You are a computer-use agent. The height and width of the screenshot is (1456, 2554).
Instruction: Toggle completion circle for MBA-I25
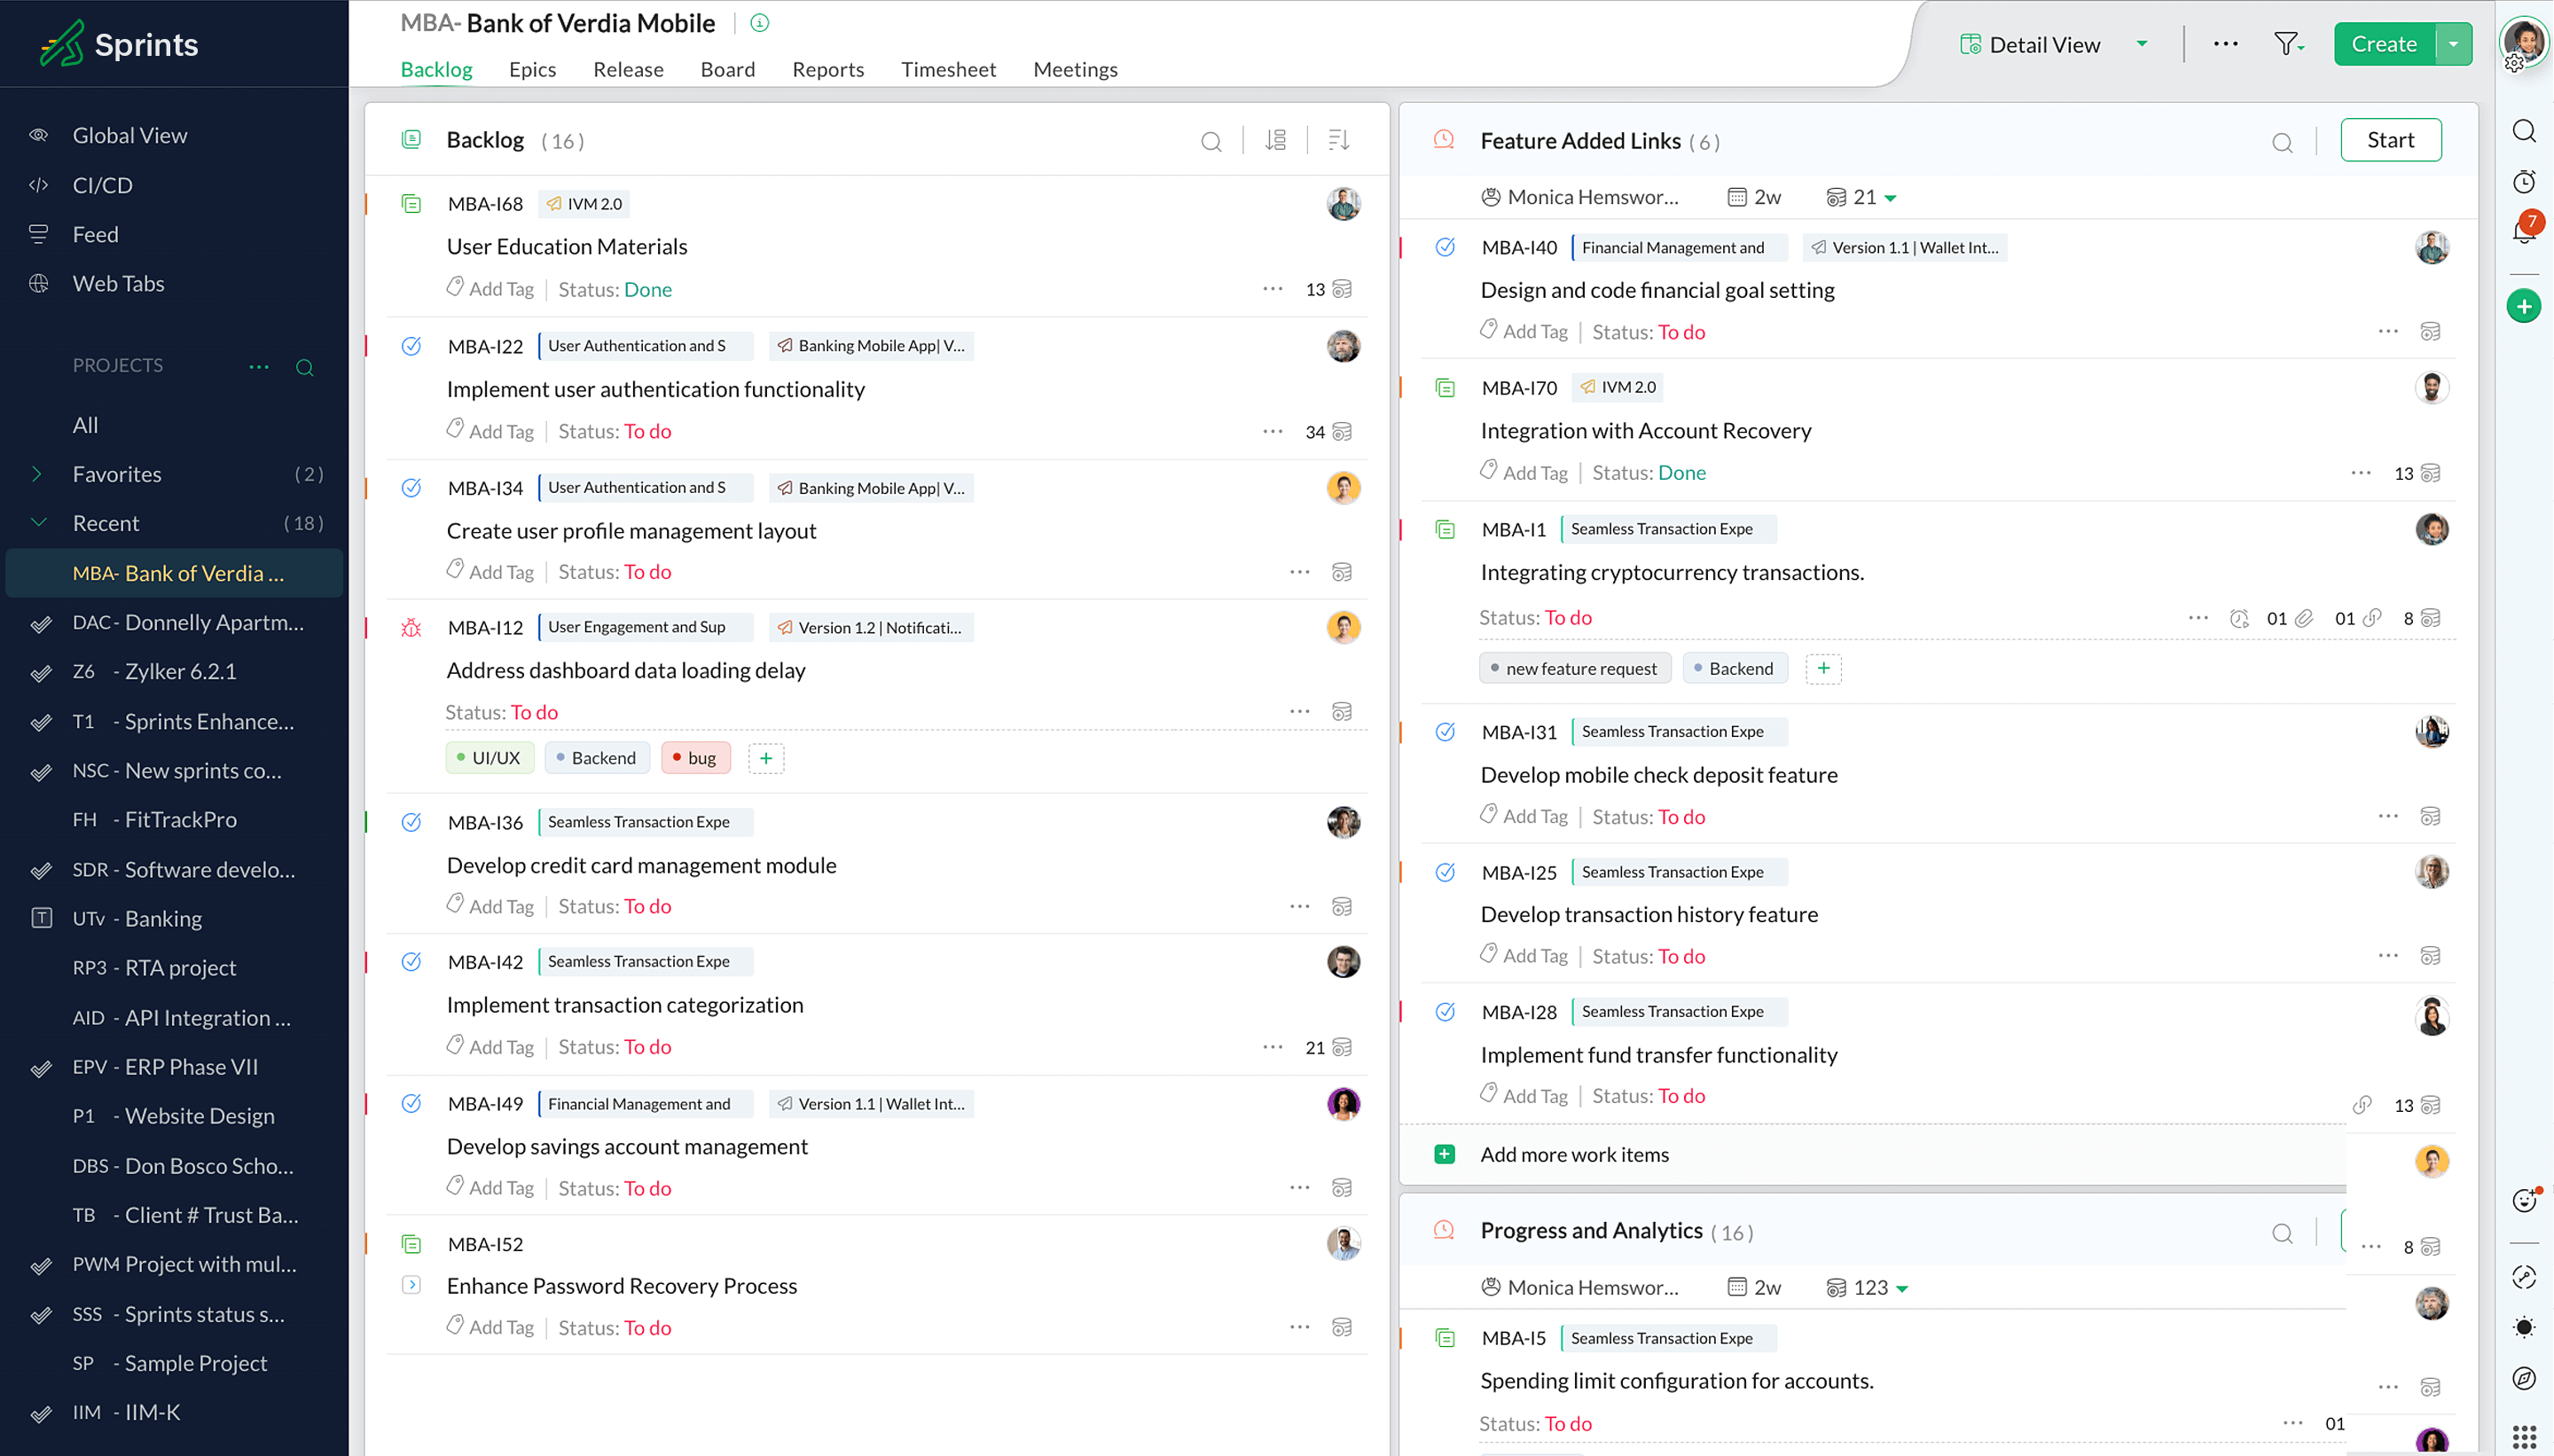(1445, 872)
